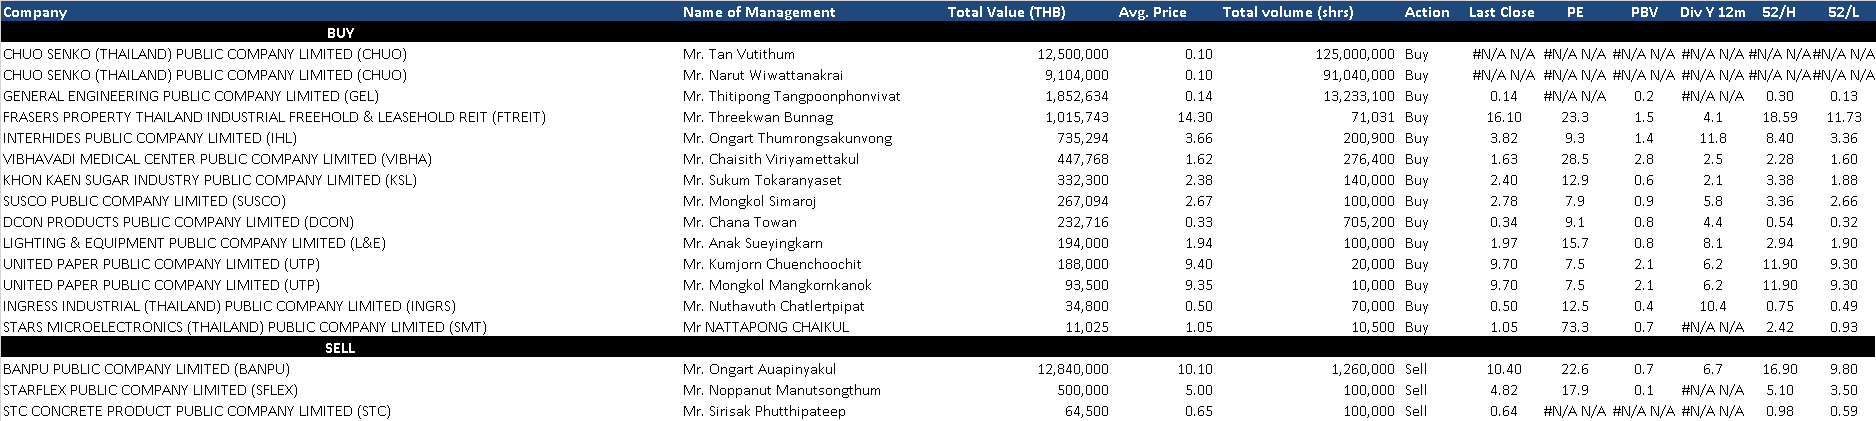Click Mr. Ongart Auapinyakul name
Image resolution: width=1876 pixels, height=421 pixels.
point(759,369)
